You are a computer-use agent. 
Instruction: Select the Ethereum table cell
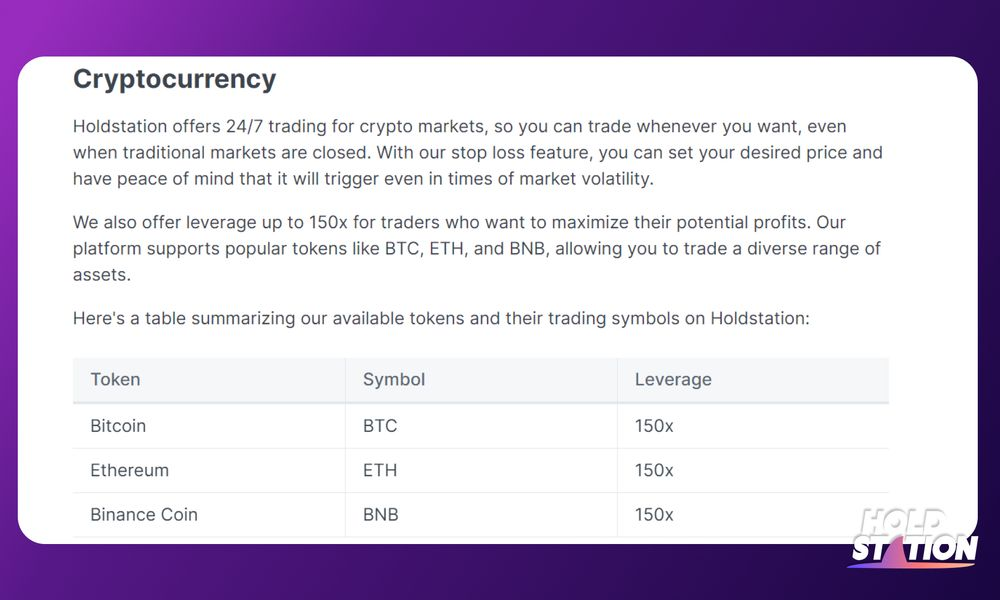pos(209,471)
